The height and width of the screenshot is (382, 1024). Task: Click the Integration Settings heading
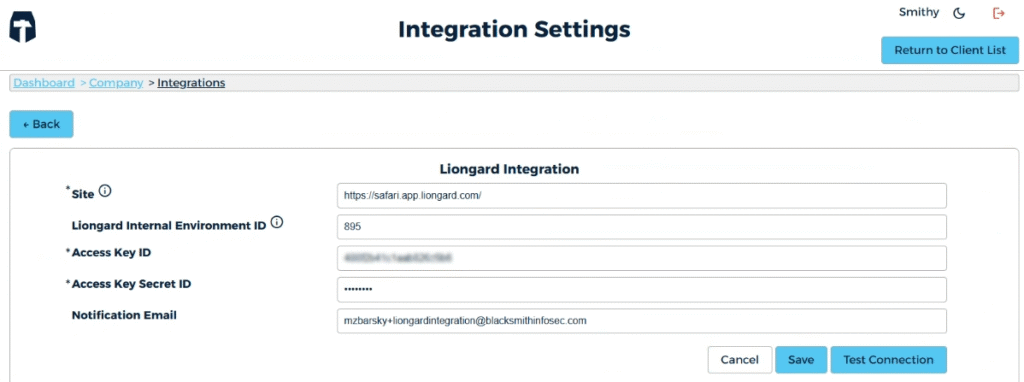click(x=514, y=29)
